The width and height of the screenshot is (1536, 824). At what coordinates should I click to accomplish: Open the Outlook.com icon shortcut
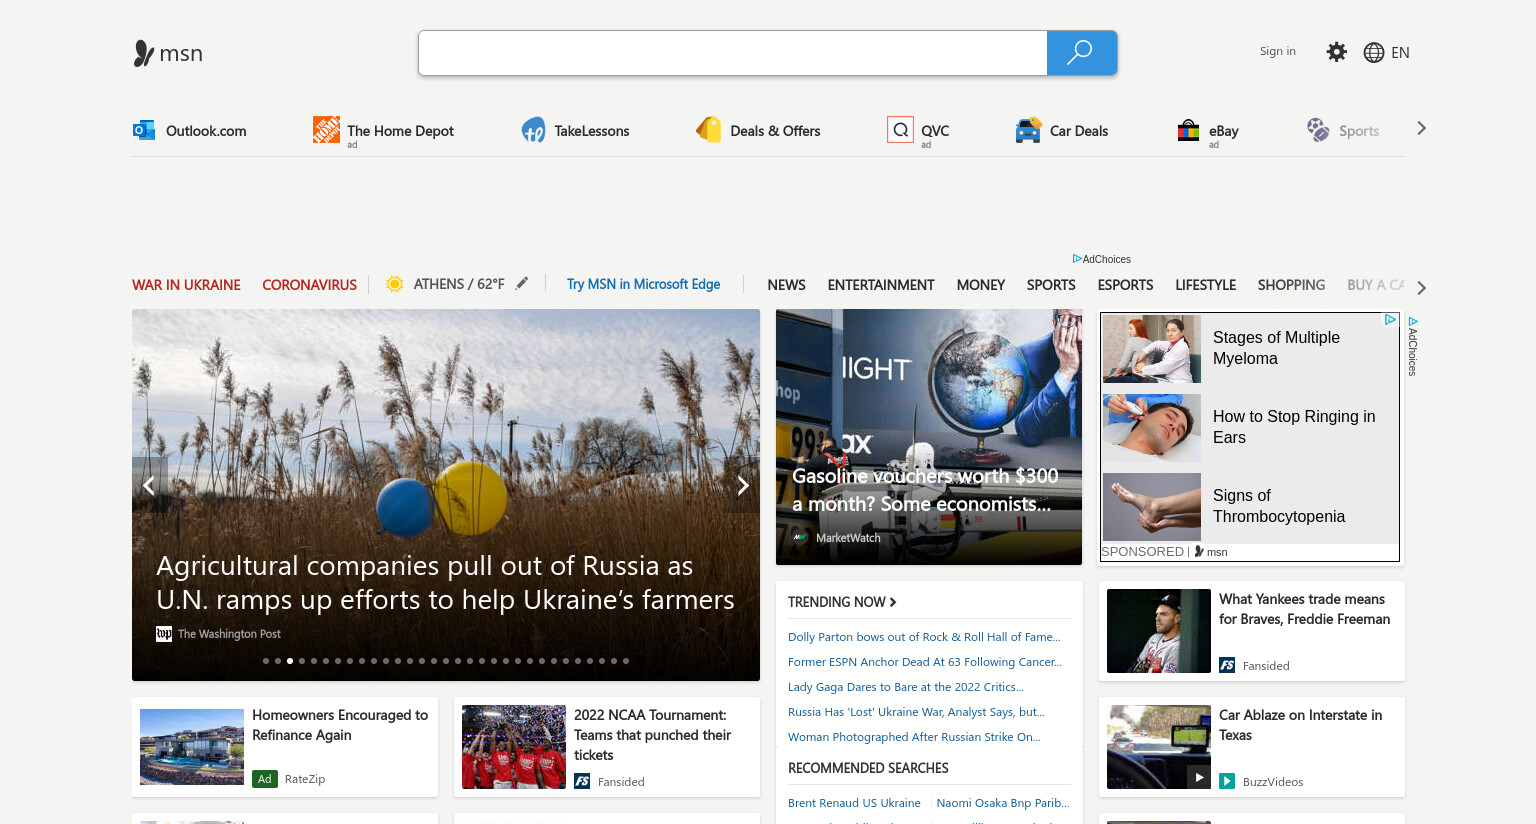144,130
